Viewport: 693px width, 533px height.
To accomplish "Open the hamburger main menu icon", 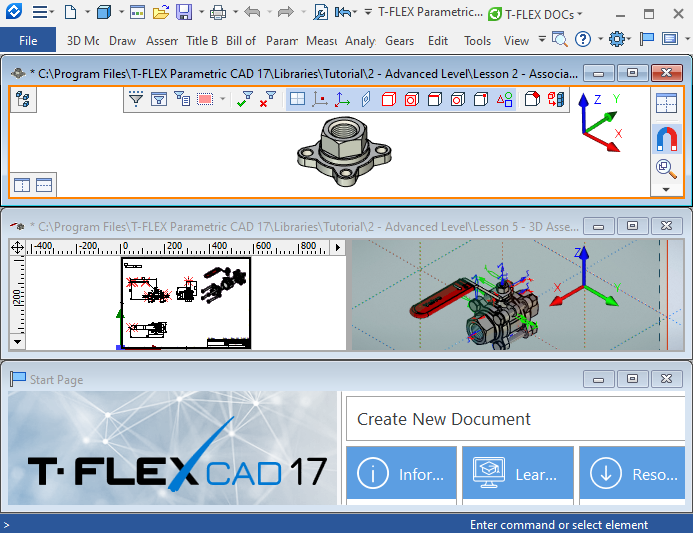I will [40, 12].
